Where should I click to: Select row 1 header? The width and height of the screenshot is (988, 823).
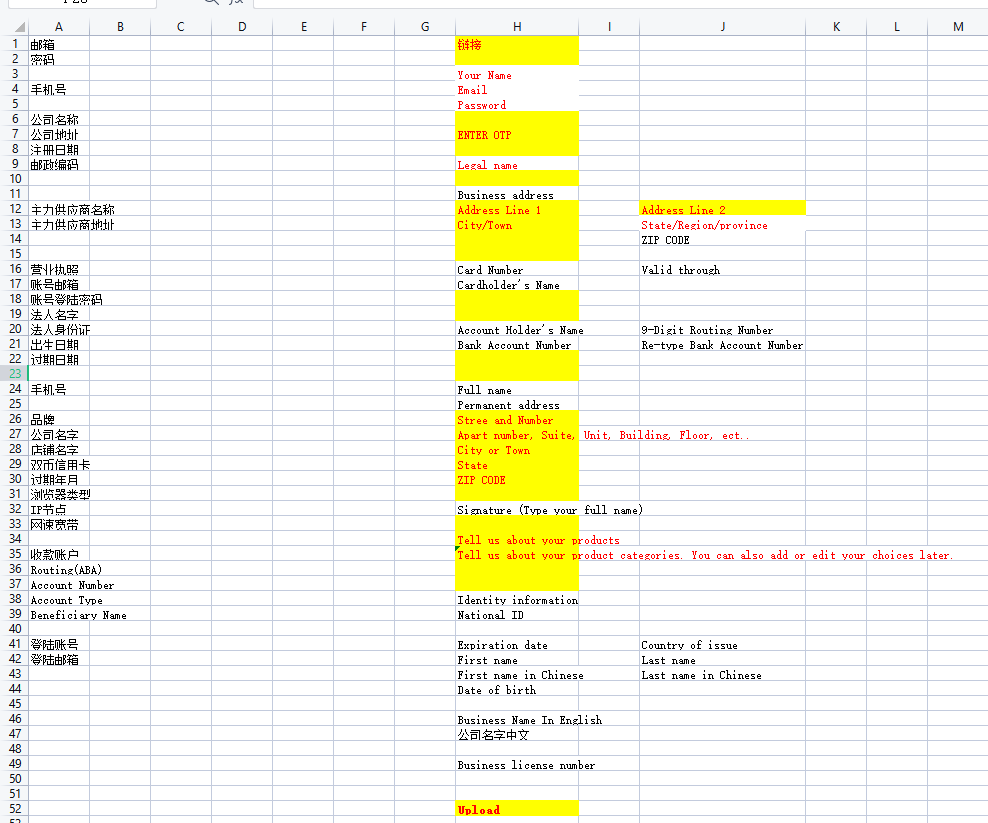coord(14,44)
